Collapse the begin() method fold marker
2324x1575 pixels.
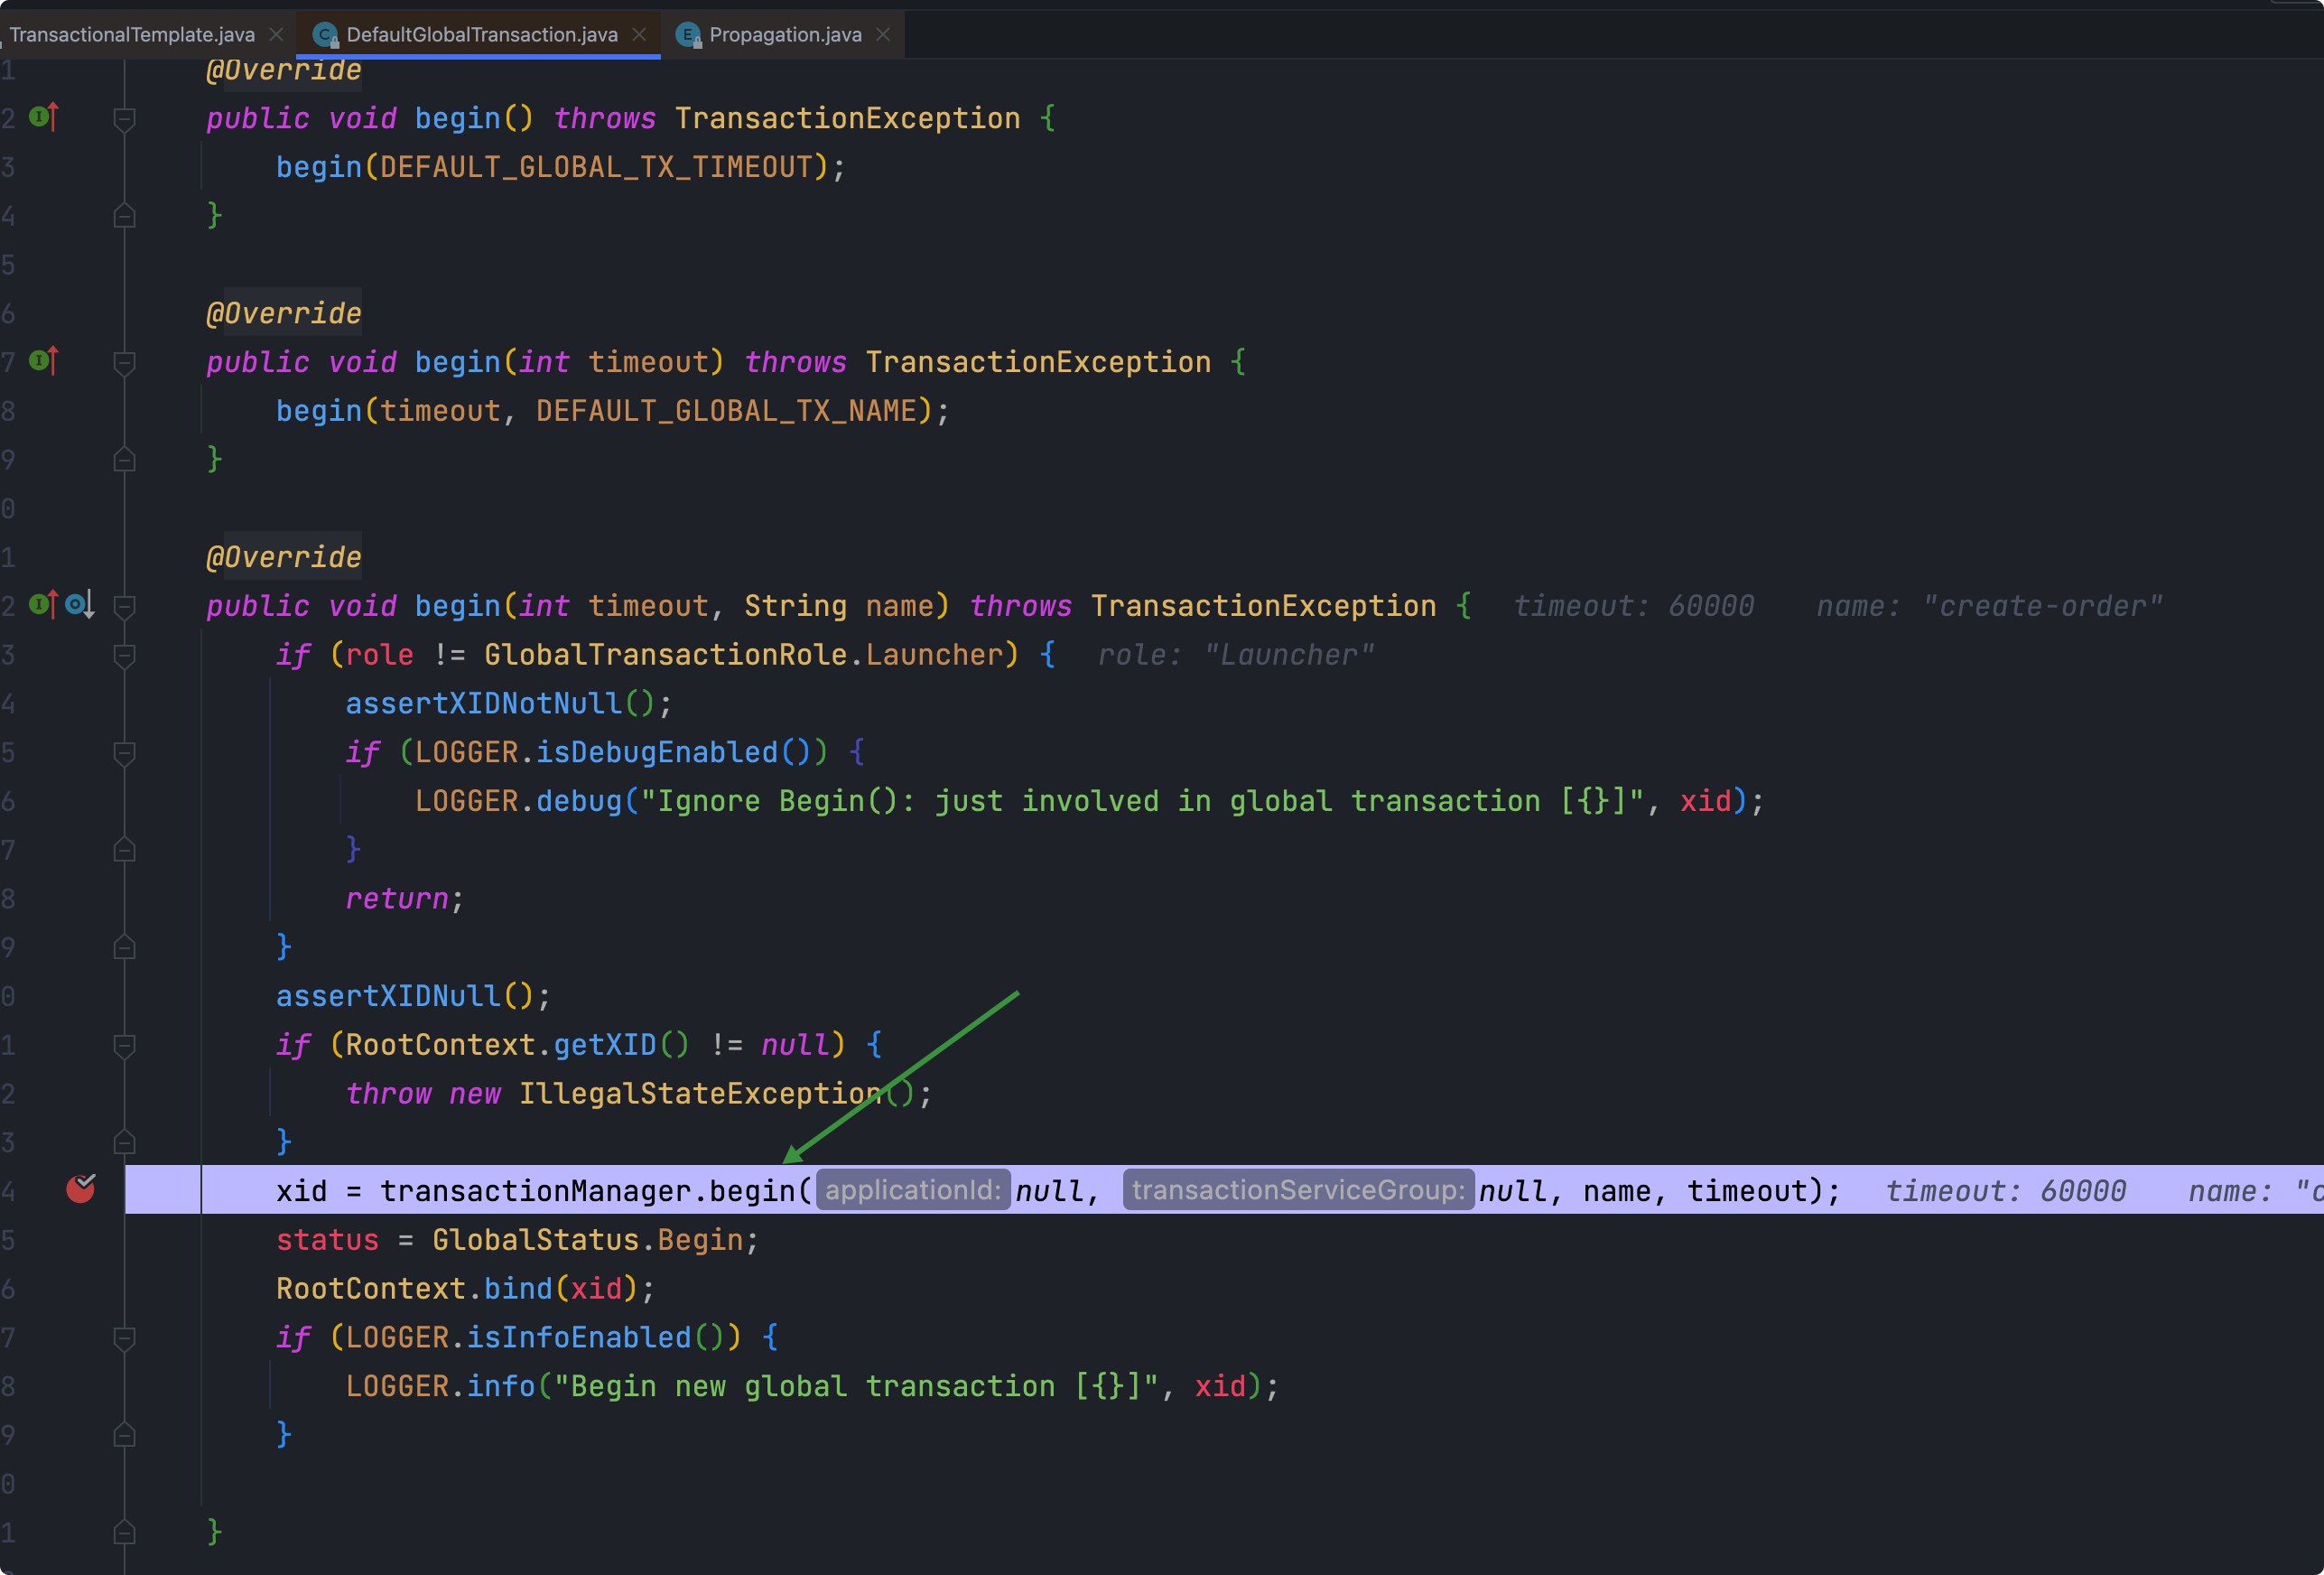124,119
